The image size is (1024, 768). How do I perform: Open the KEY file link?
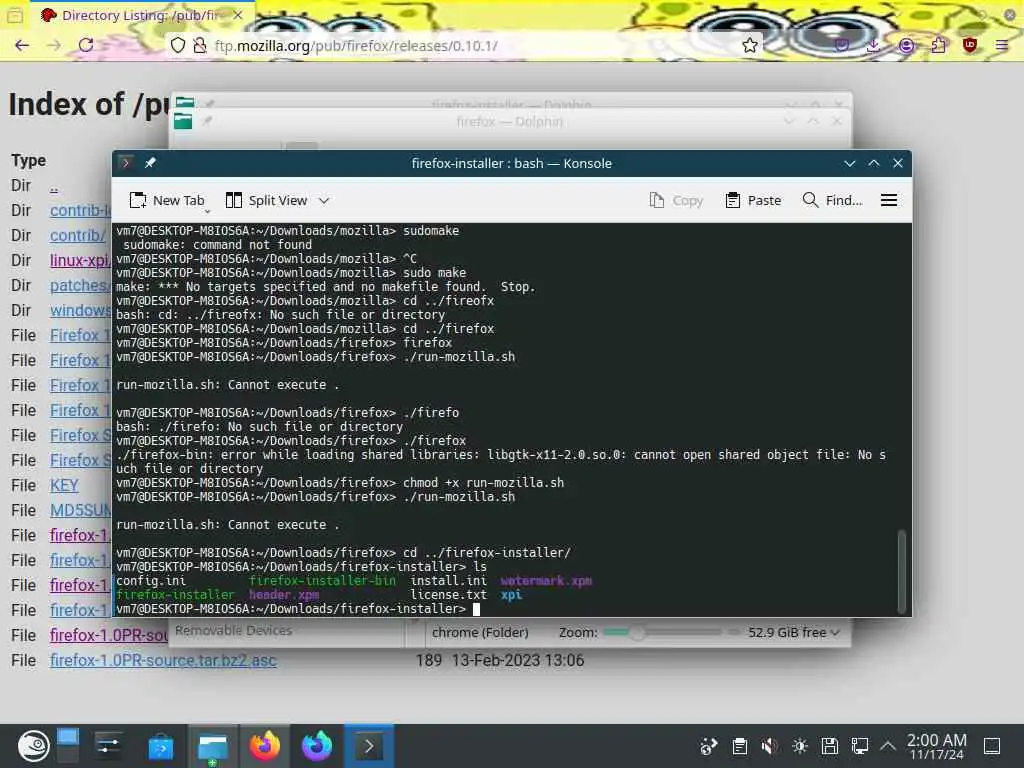(x=64, y=485)
